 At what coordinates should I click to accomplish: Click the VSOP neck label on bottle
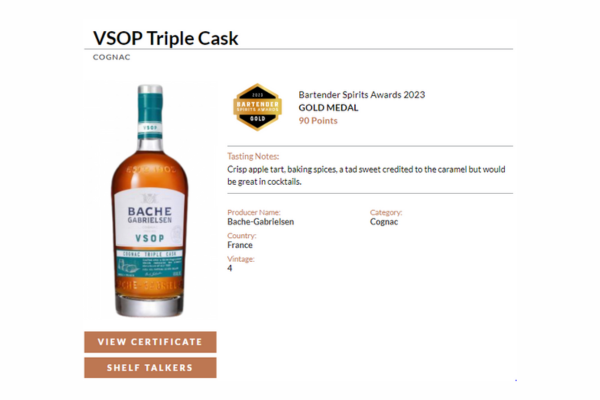(150, 127)
